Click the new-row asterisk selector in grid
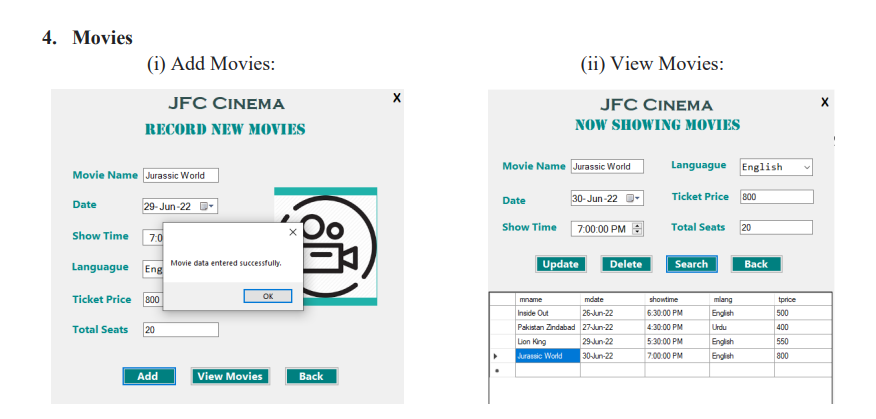This screenshot has height=419, width=876. click(502, 370)
